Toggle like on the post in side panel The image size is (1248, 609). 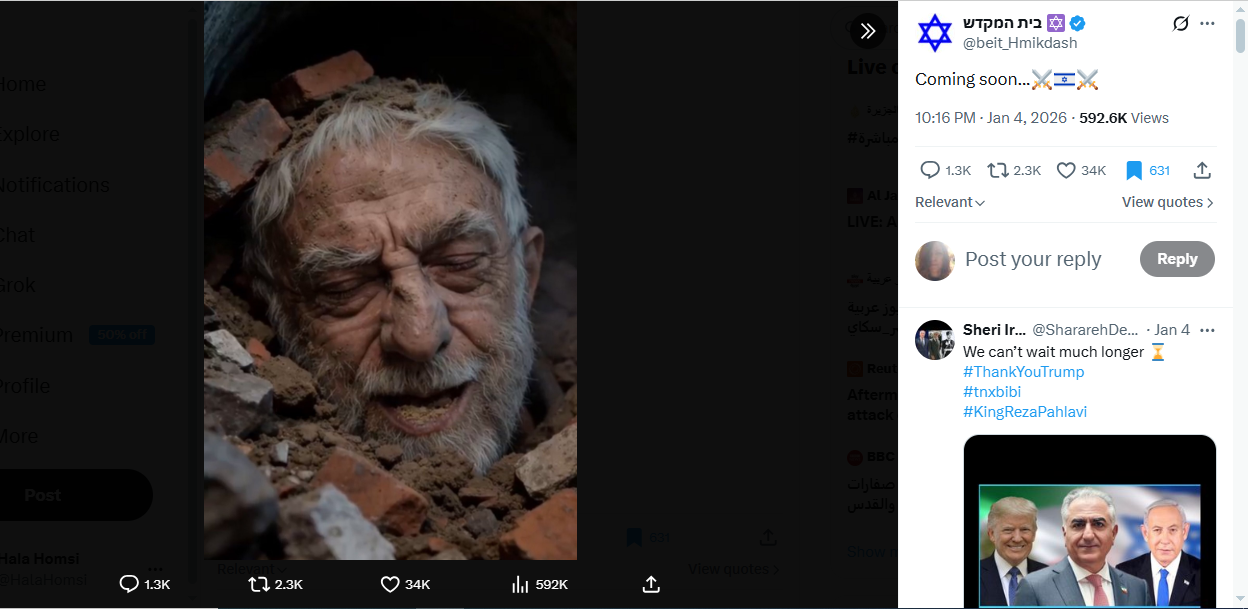pos(1066,170)
